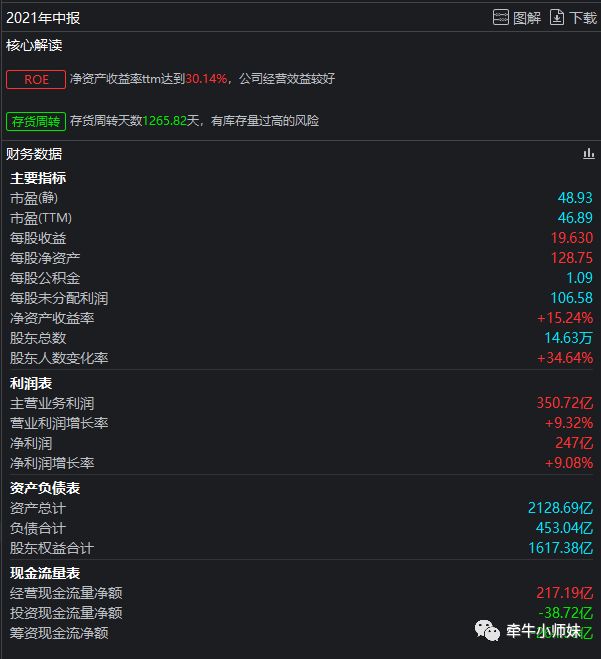The width and height of the screenshot is (601, 659).
Task: Click the 图解 label
Action: 527,18
